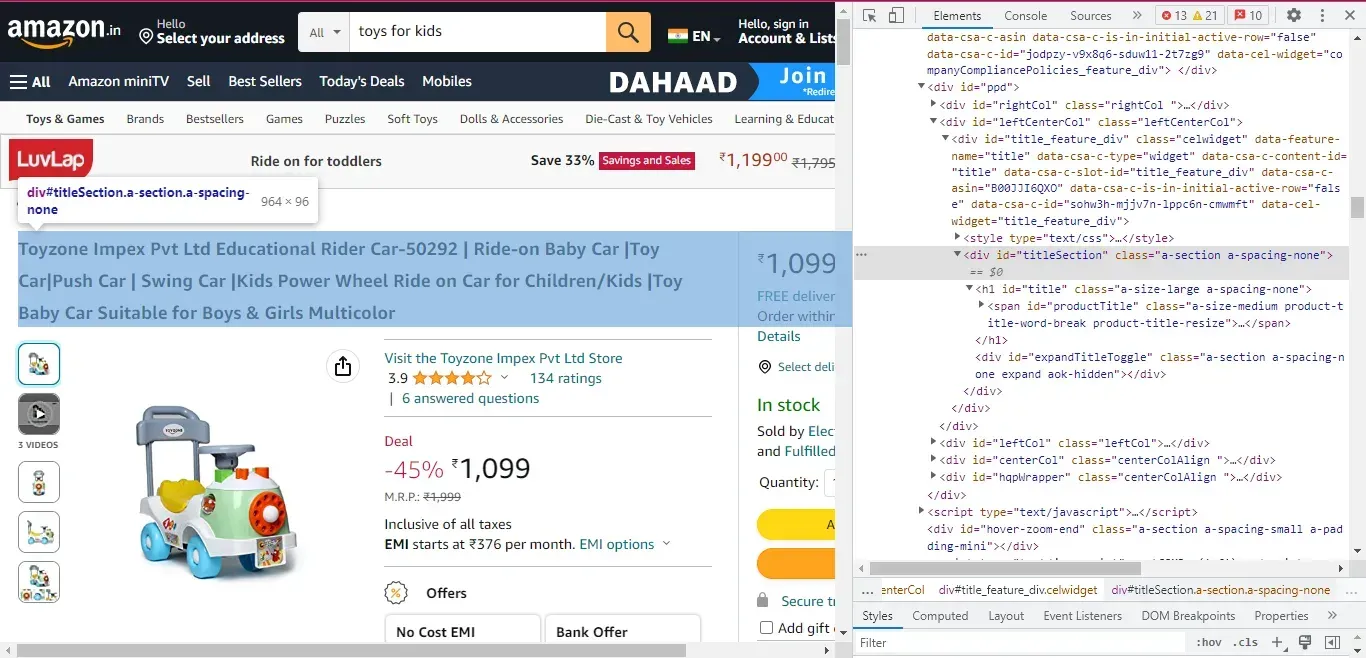1366x658 pixels.
Task: Show more Styles pane tabs chevron
Action: 1332,616
